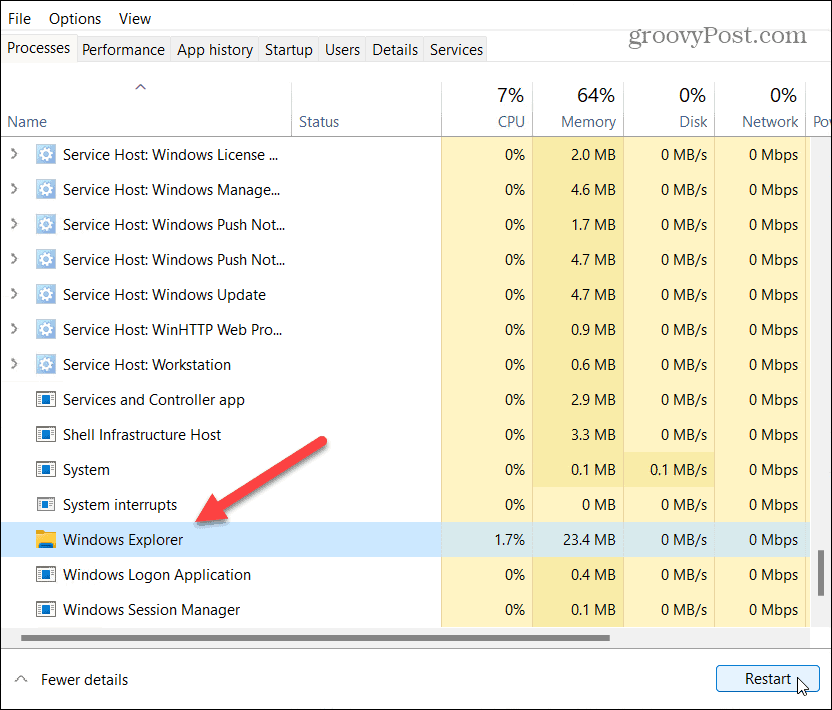Image resolution: width=832 pixels, height=710 pixels.
Task: Click the Service Host: WinHTTP Web Pro gear icon
Action: pos(46,330)
